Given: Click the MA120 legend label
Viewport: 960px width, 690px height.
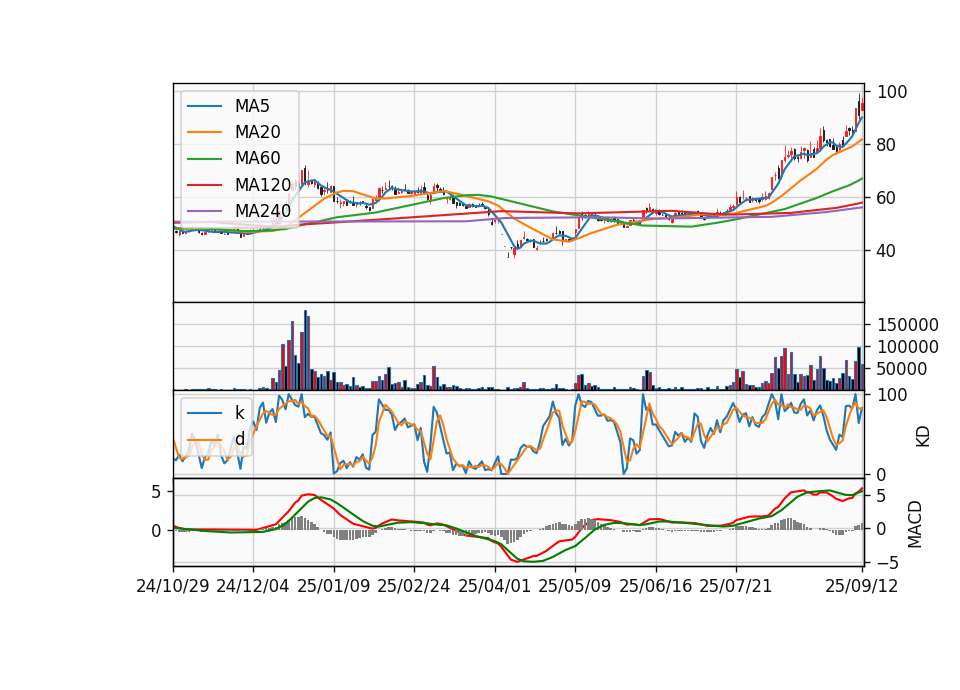Looking at the screenshot, I should pos(263,185).
